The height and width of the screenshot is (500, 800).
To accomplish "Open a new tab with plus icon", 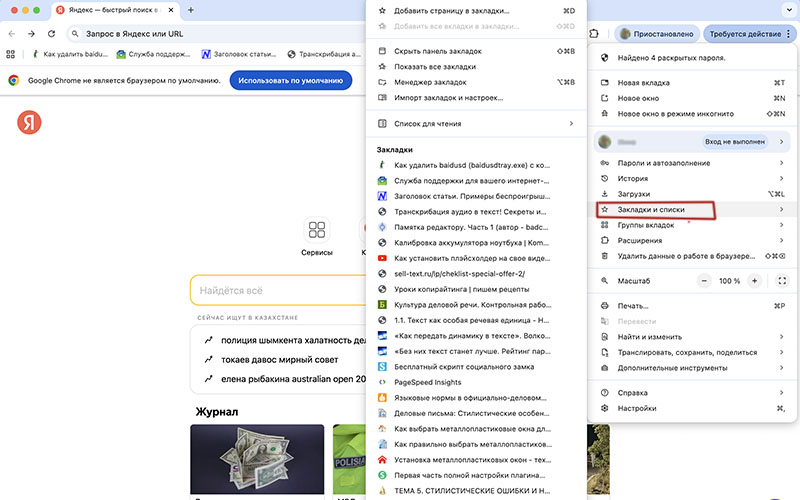I will coord(191,10).
